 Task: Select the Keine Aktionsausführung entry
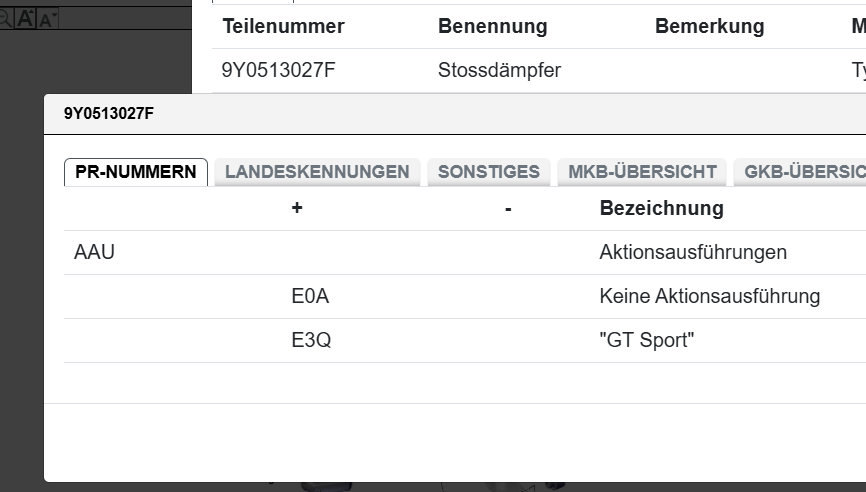pyautogui.click(x=709, y=296)
